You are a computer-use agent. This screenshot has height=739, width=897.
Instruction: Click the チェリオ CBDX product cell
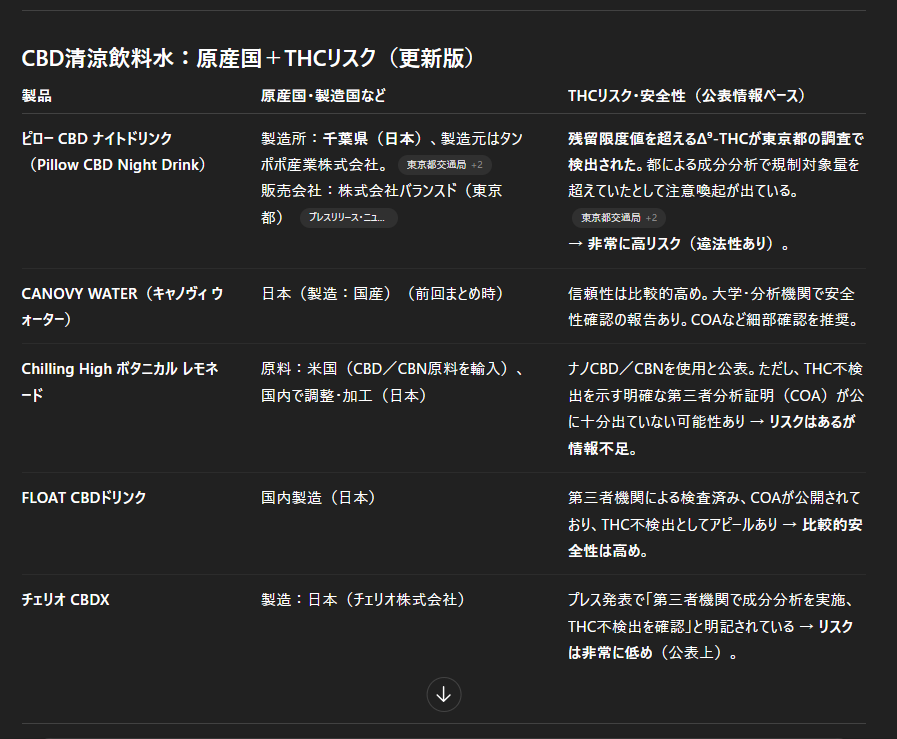tap(65, 599)
